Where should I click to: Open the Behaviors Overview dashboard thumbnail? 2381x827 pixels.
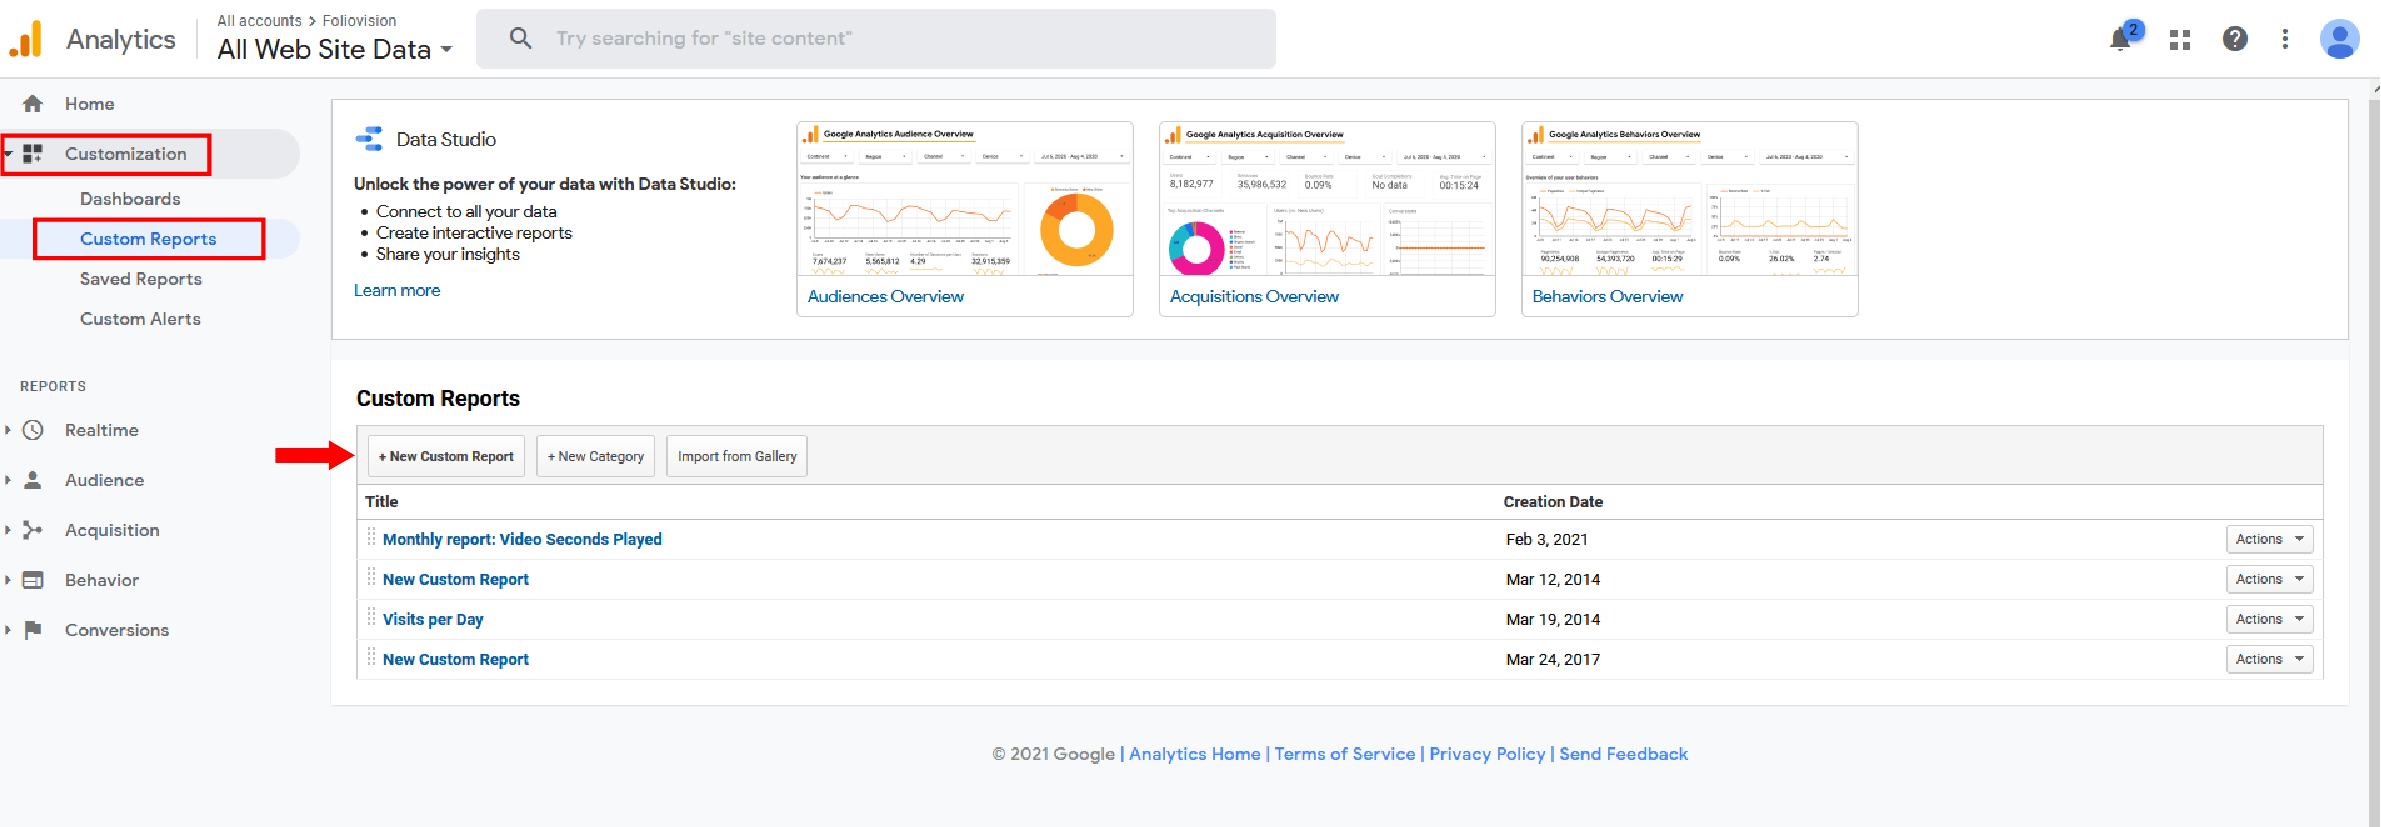pos(1690,200)
